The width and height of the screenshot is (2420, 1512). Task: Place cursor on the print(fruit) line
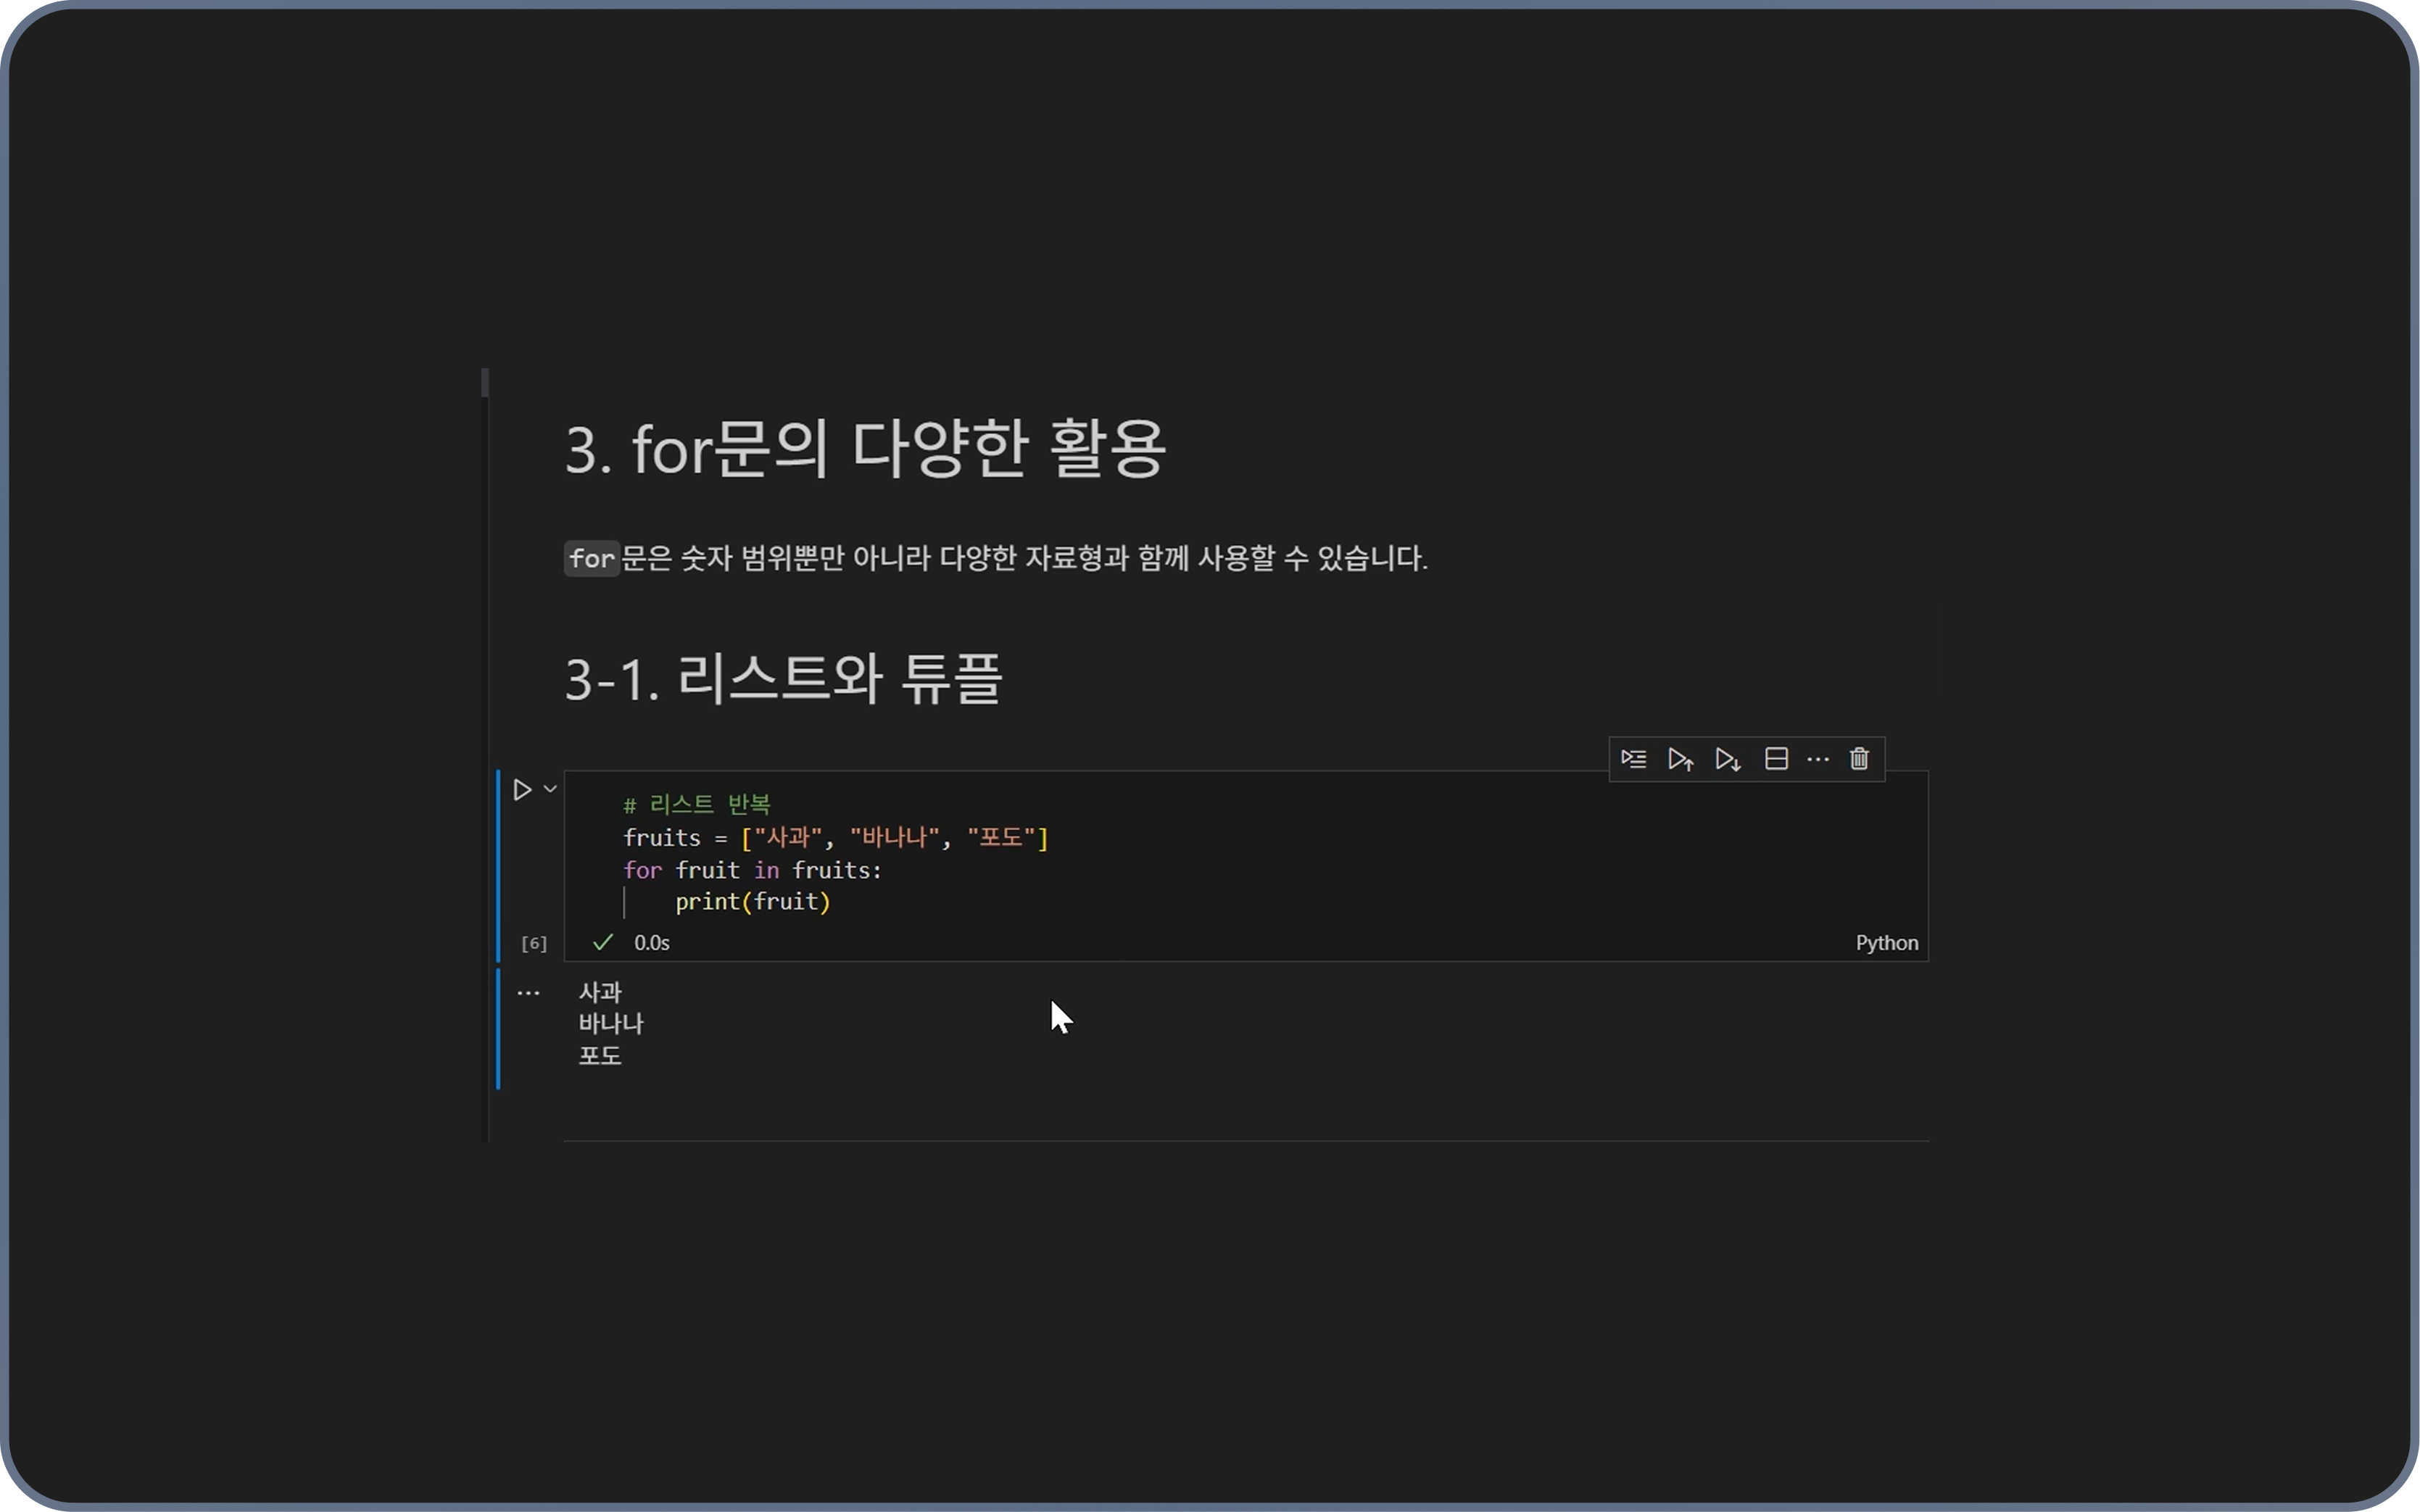coord(752,902)
